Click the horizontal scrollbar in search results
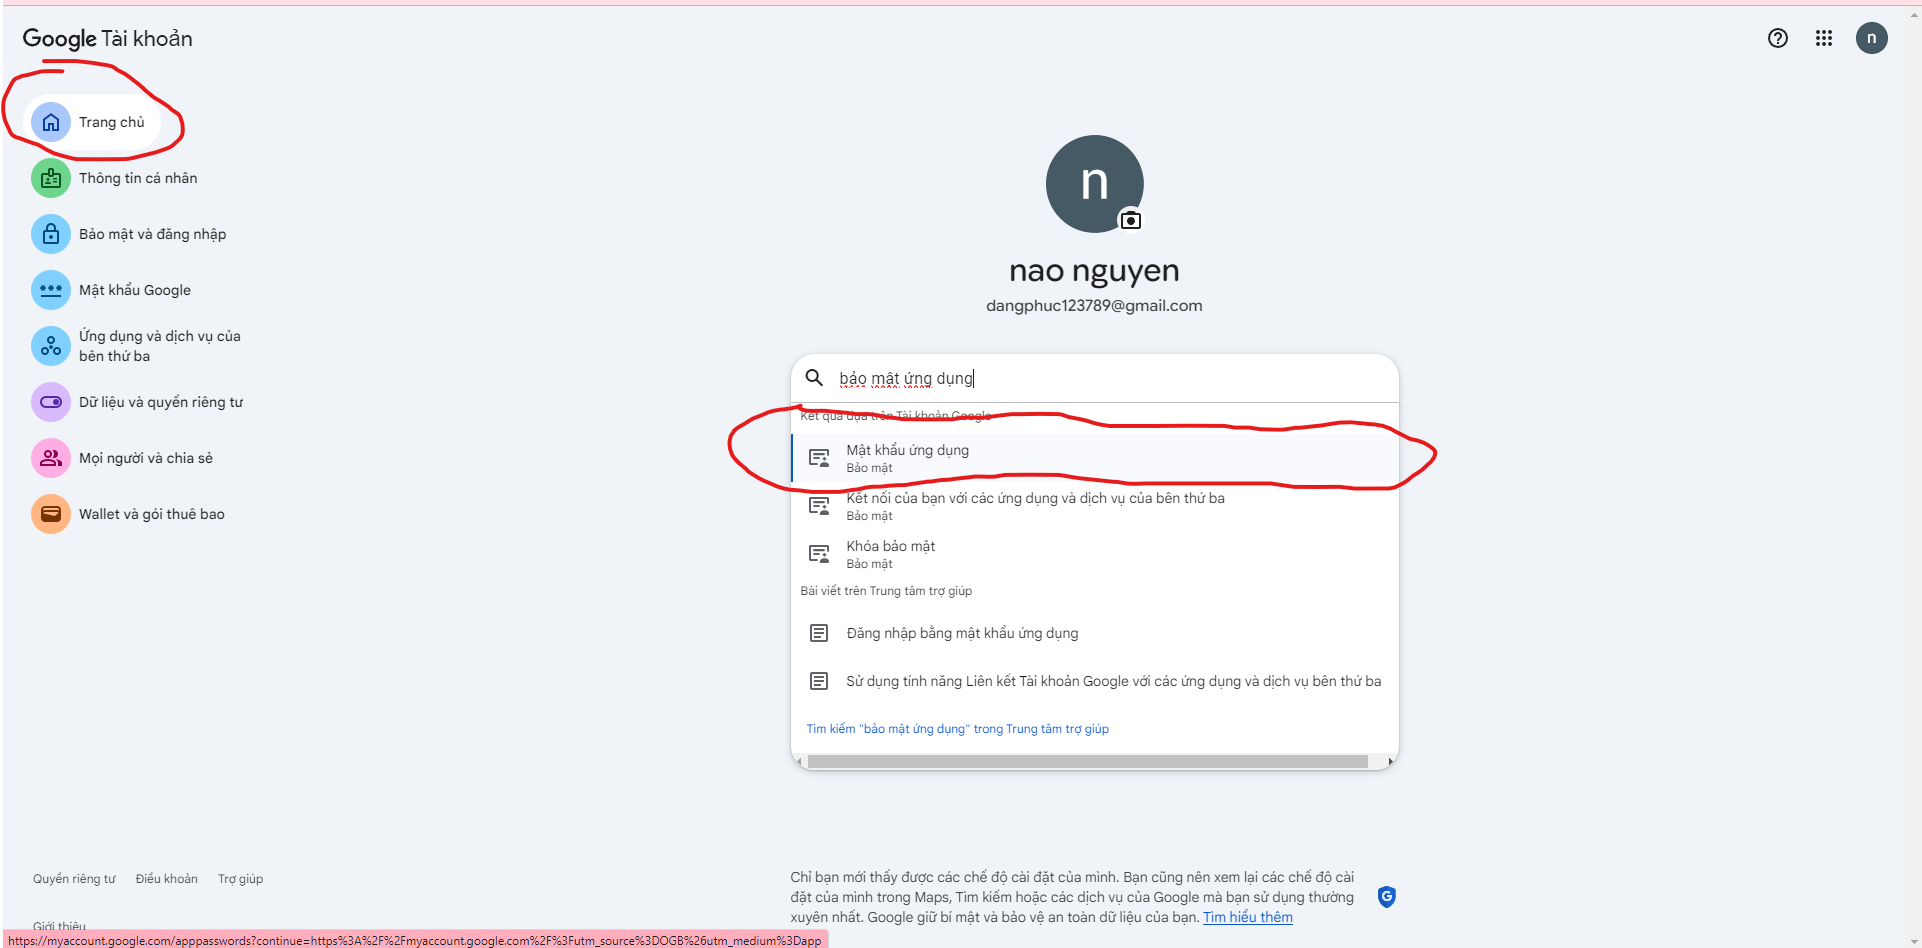This screenshot has width=1922, height=948. pyautogui.click(x=1087, y=762)
